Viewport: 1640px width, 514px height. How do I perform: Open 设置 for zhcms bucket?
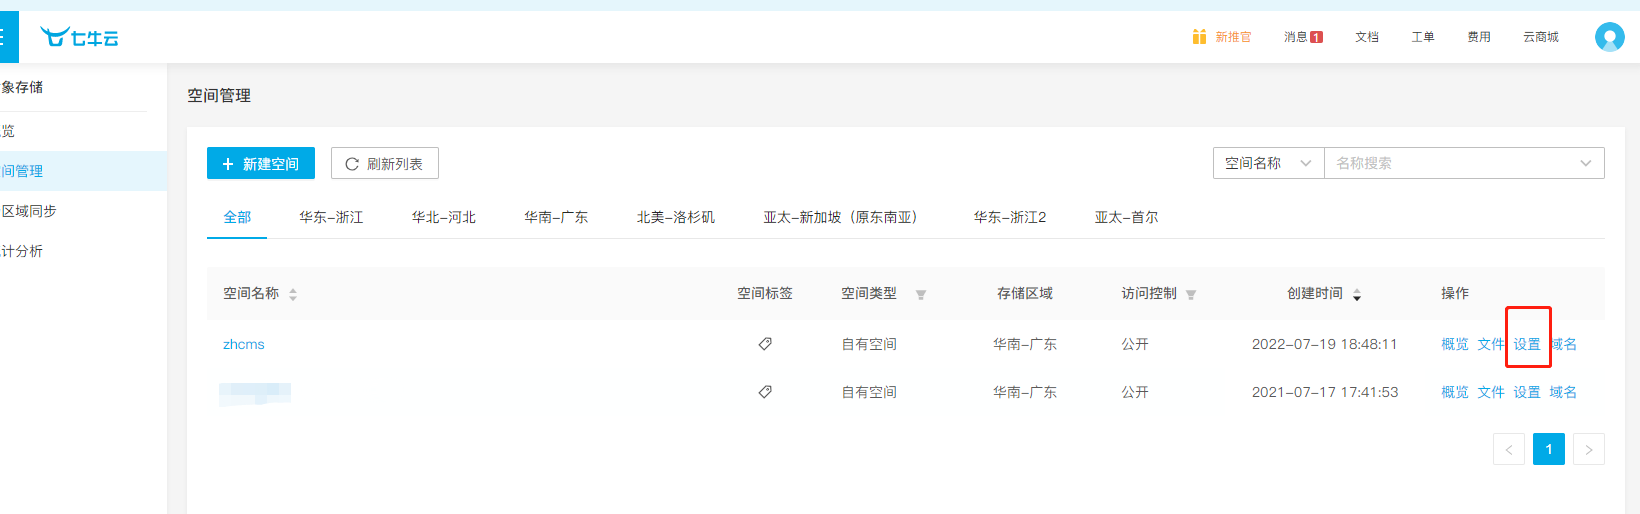(x=1526, y=344)
